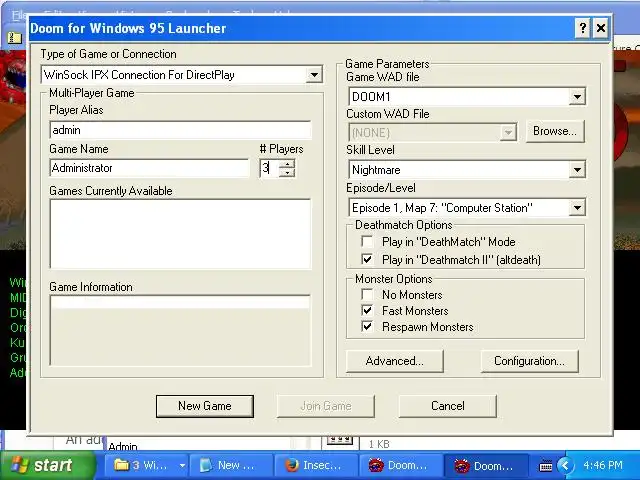The height and width of the screenshot is (480, 640).
Task: Disable the Fast Monsters checkbox
Action: coord(367,311)
